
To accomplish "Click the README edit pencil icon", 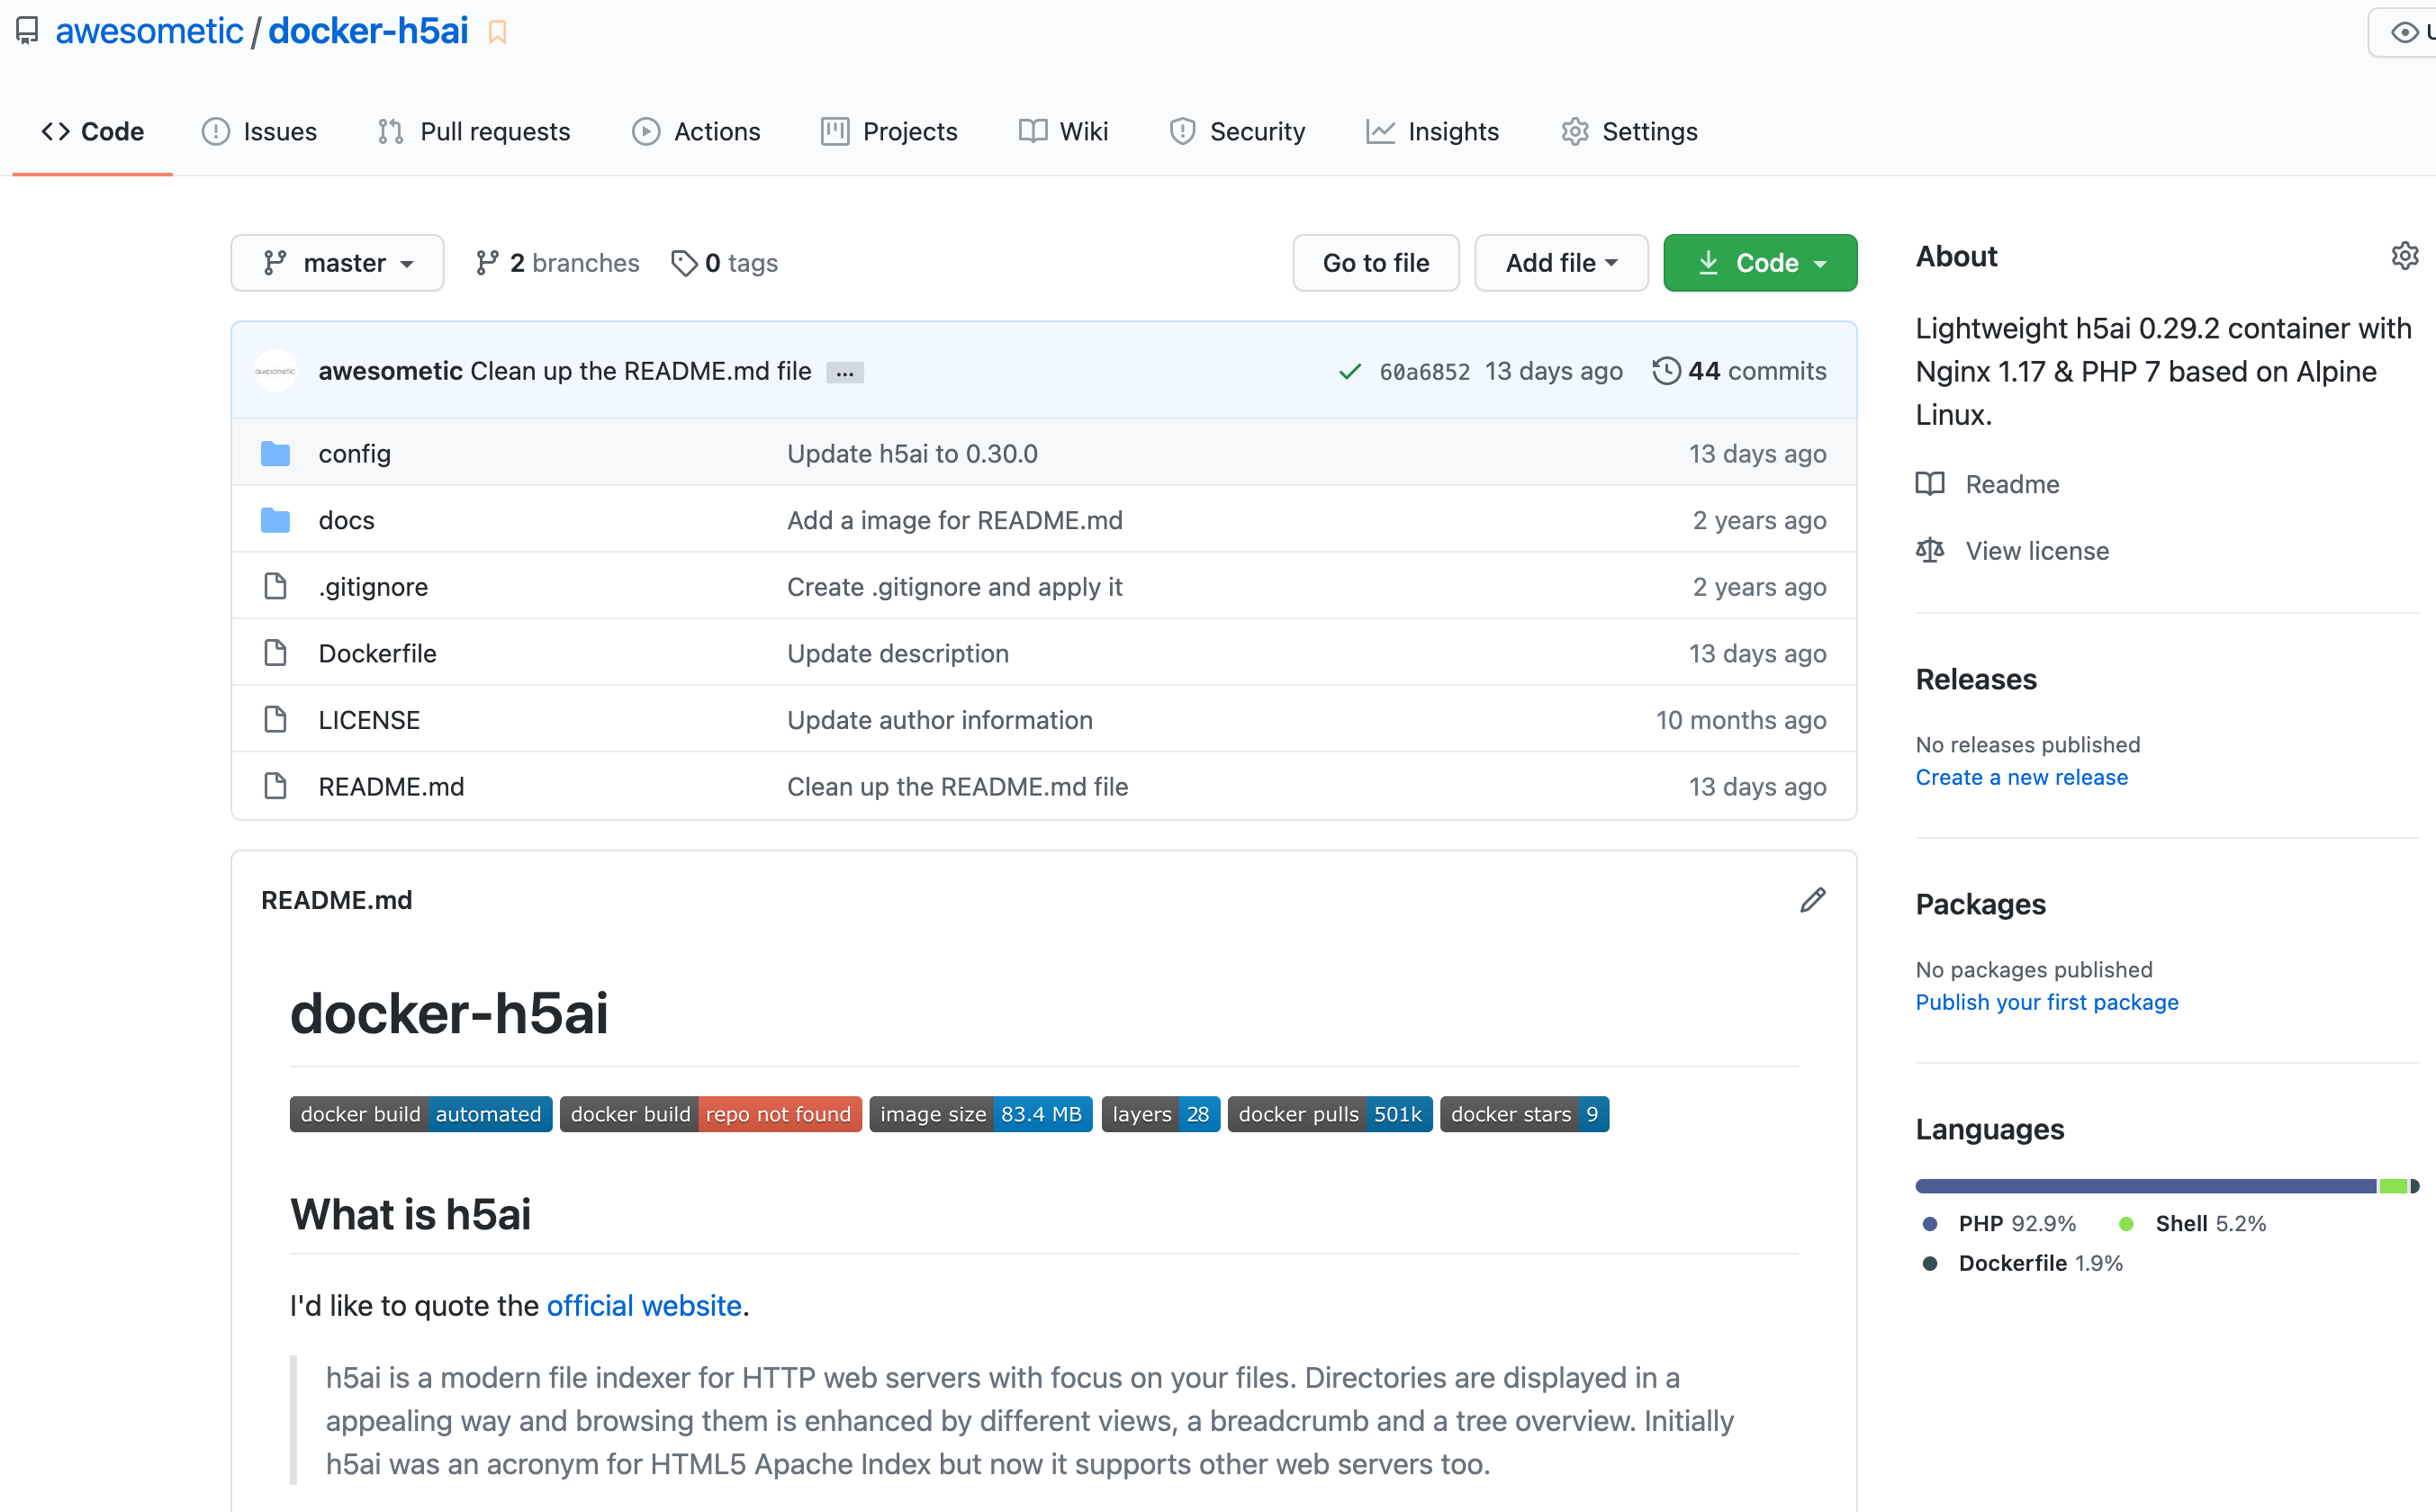I will coord(1812,900).
